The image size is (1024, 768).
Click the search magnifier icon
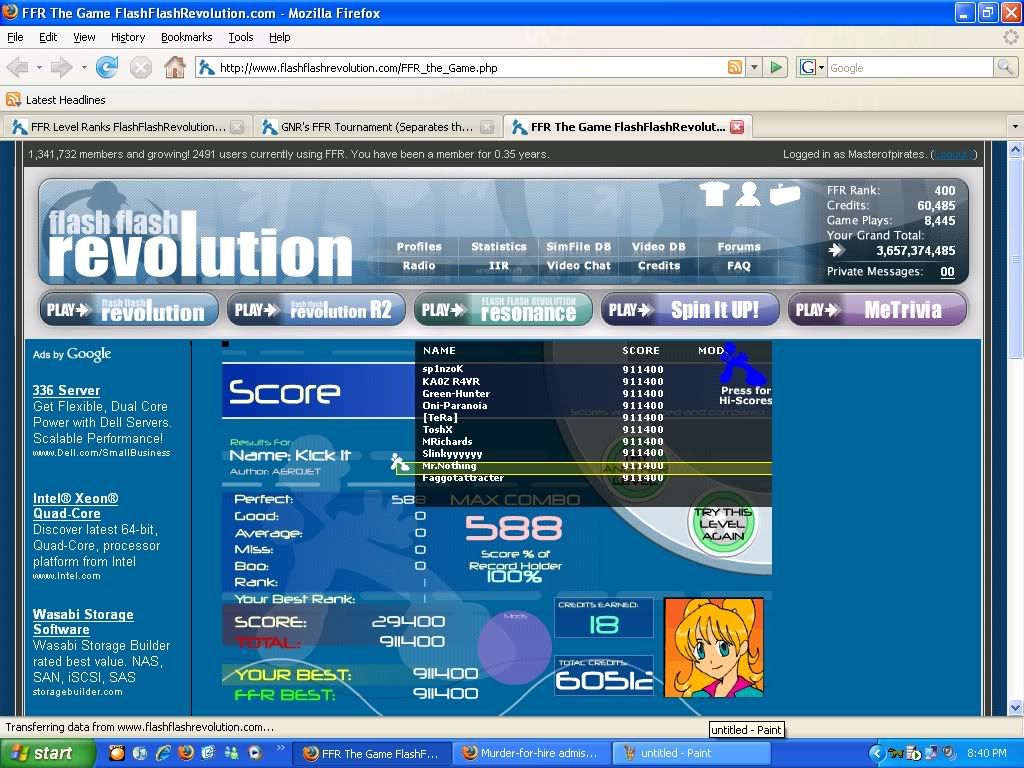(x=1004, y=68)
